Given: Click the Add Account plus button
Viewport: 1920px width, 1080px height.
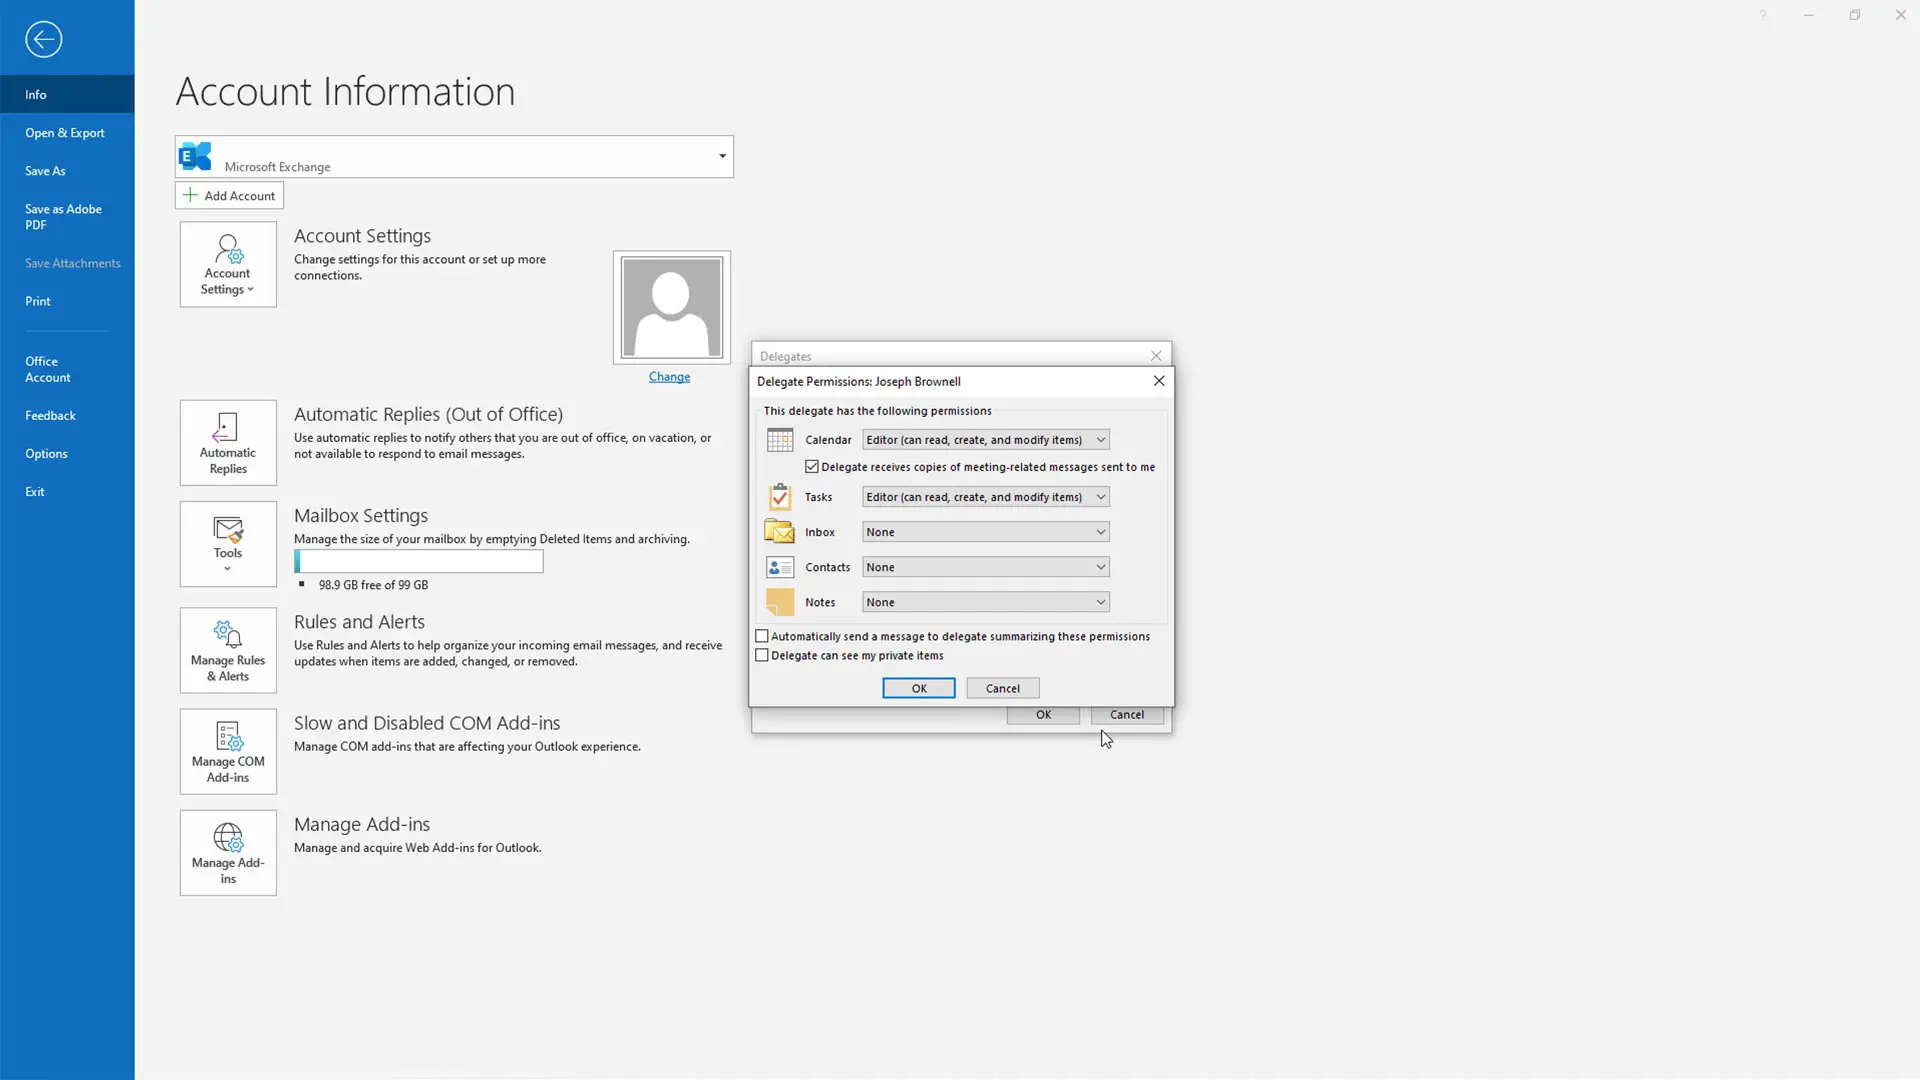Looking at the screenshot, I should [x=229, y=196].
